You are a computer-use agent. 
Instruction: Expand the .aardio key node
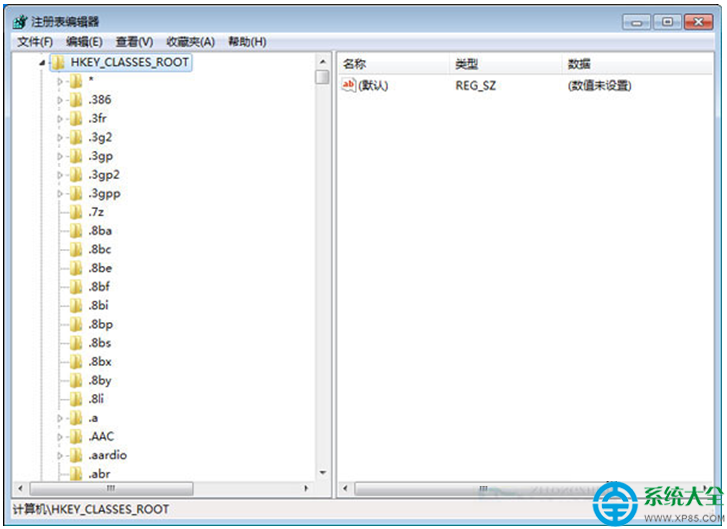(60, 456)
